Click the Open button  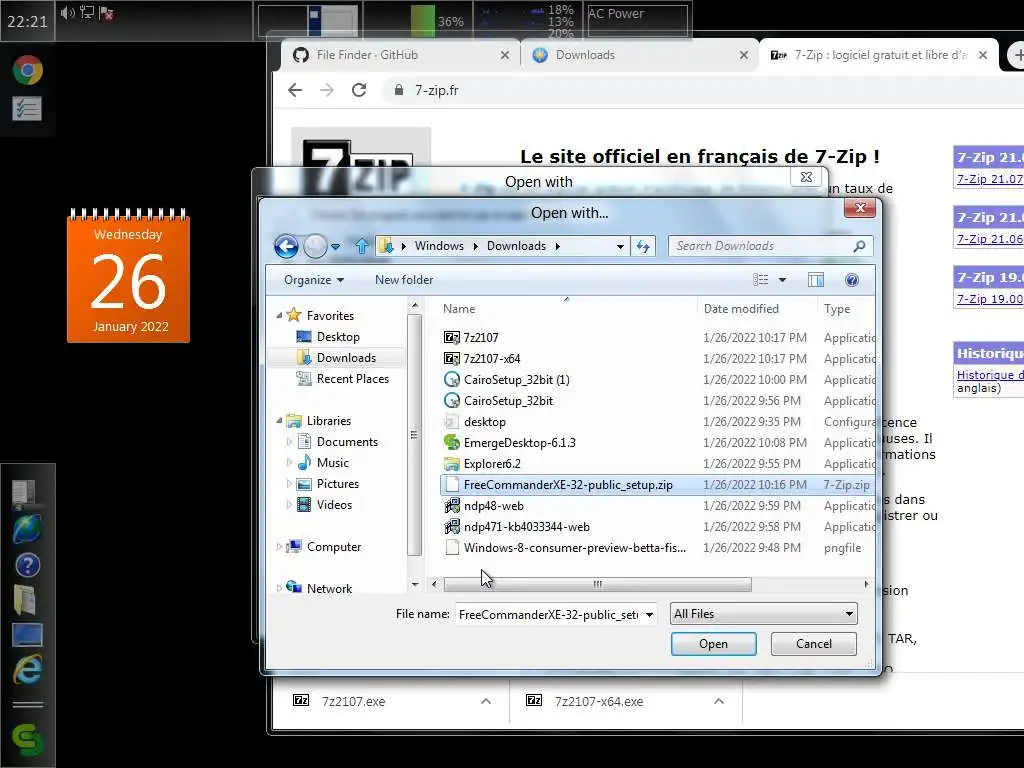713,644
